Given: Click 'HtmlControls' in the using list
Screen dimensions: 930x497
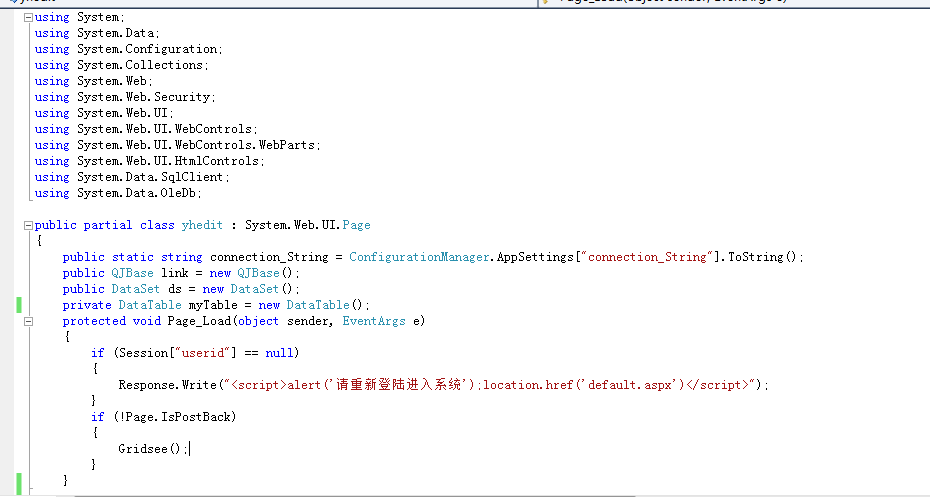Looking at the screenshot, I should [x=217, y=161].
